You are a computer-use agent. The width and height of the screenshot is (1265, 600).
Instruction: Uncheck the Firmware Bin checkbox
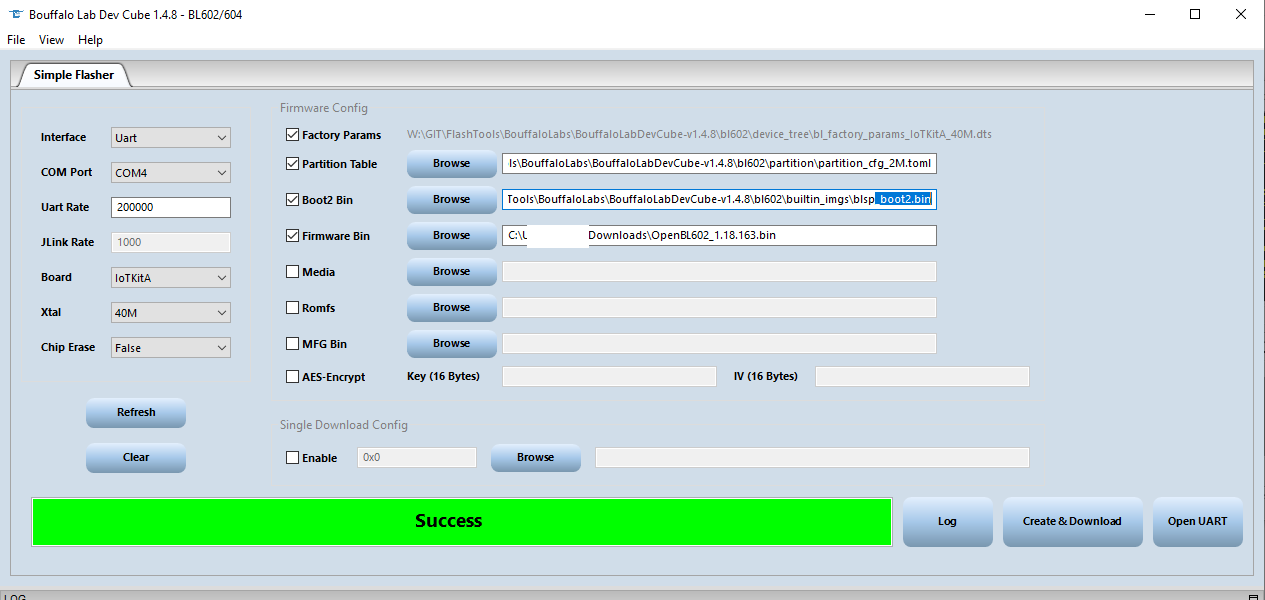(293, 236)
